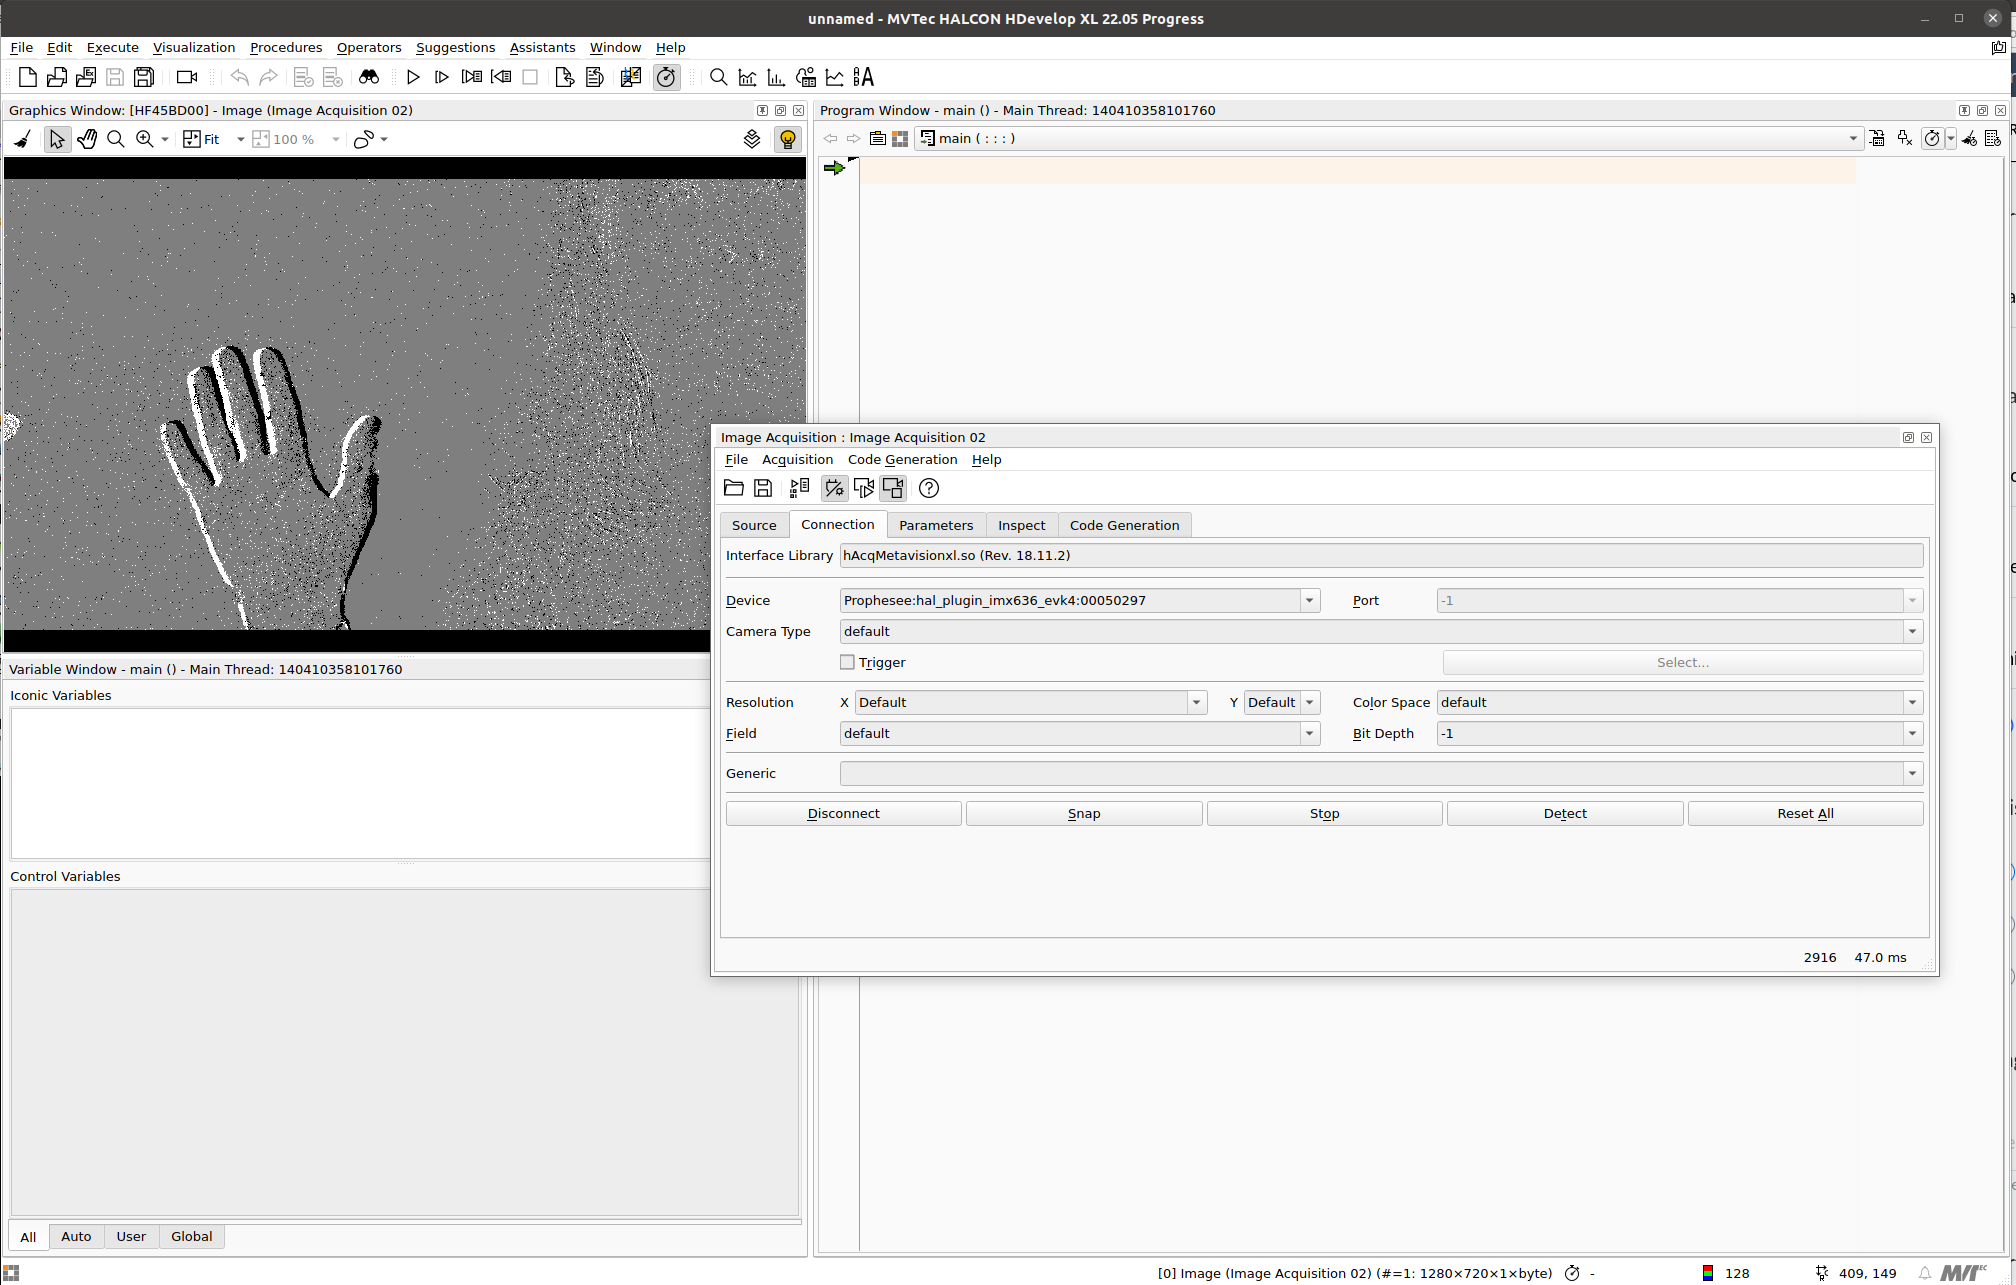Select the magnifier tool in Graphics Window toolbar
Viewport: 2016px width, 1285px height.
[x=116, y=139]
